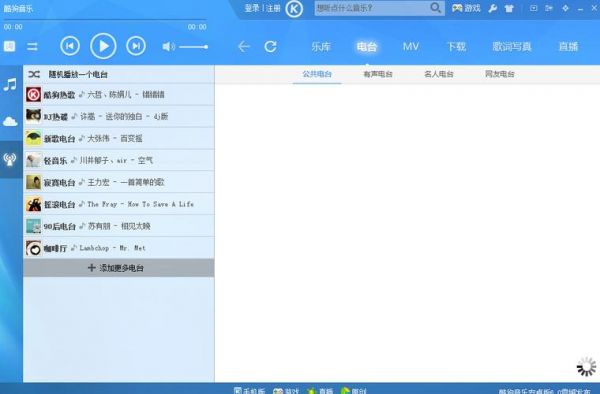Select the 公共电台 sub-tab
This screenshot has width=600, height=394.
pyautogui.click(x=317, y=74)
